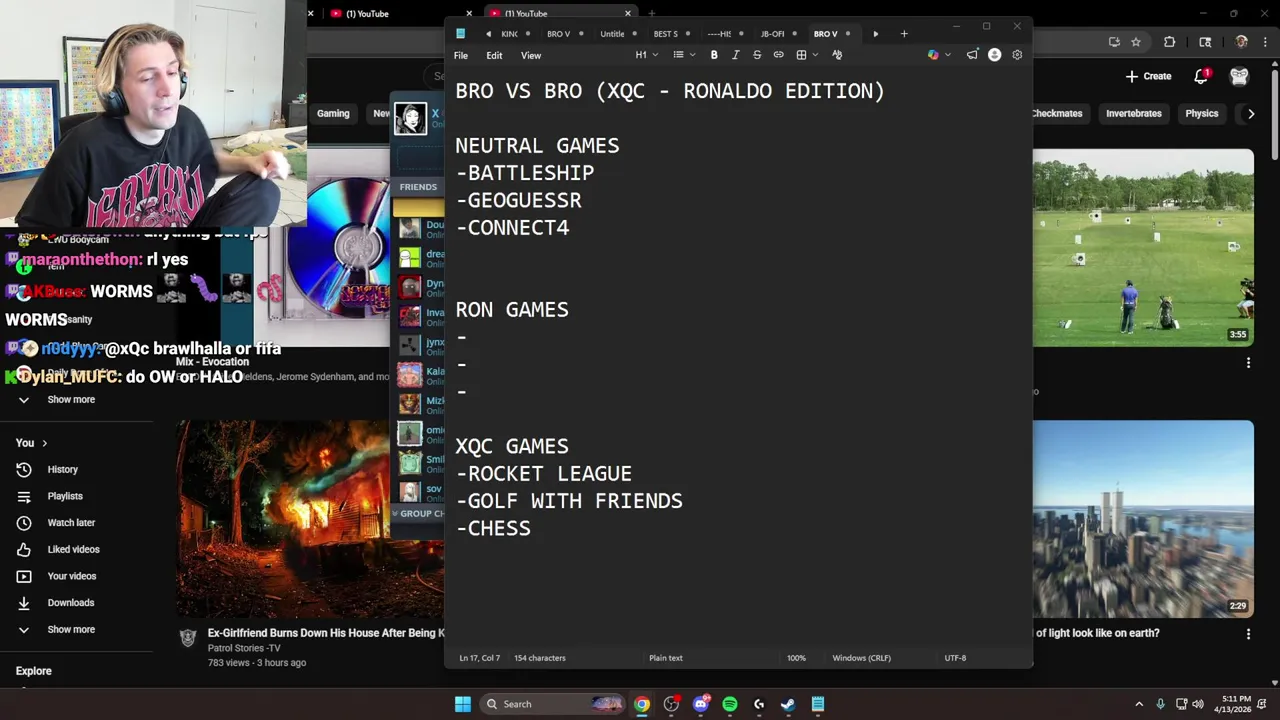This screenshot has height=720, width=1280.
Task: Open the heading style H1 dropdown
Action: (646, 55)
